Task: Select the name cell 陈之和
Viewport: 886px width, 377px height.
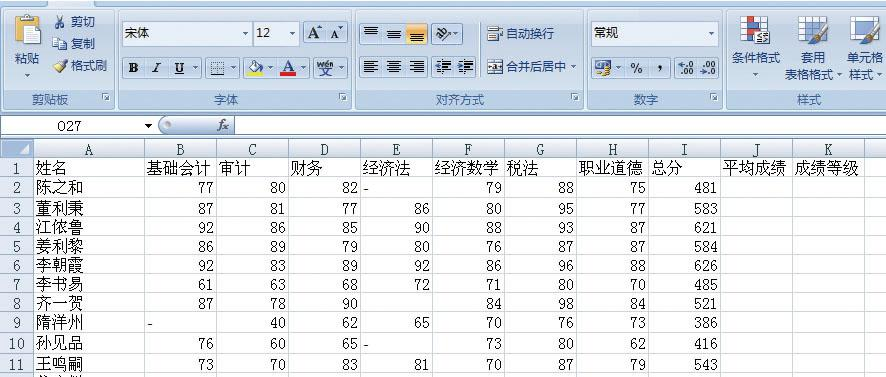Action: [89, 187]
